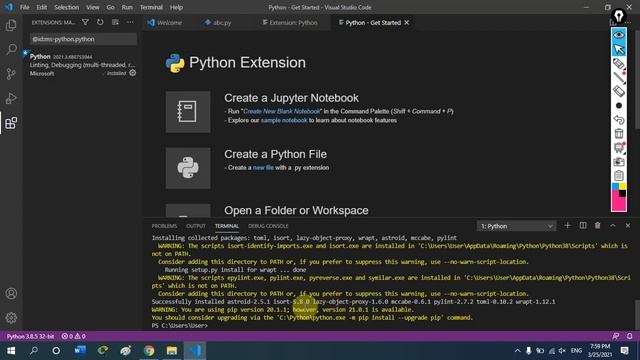Open the Terminal menu
The width and height of the screenshot is (640, 360).
click(x=151, y=7)
